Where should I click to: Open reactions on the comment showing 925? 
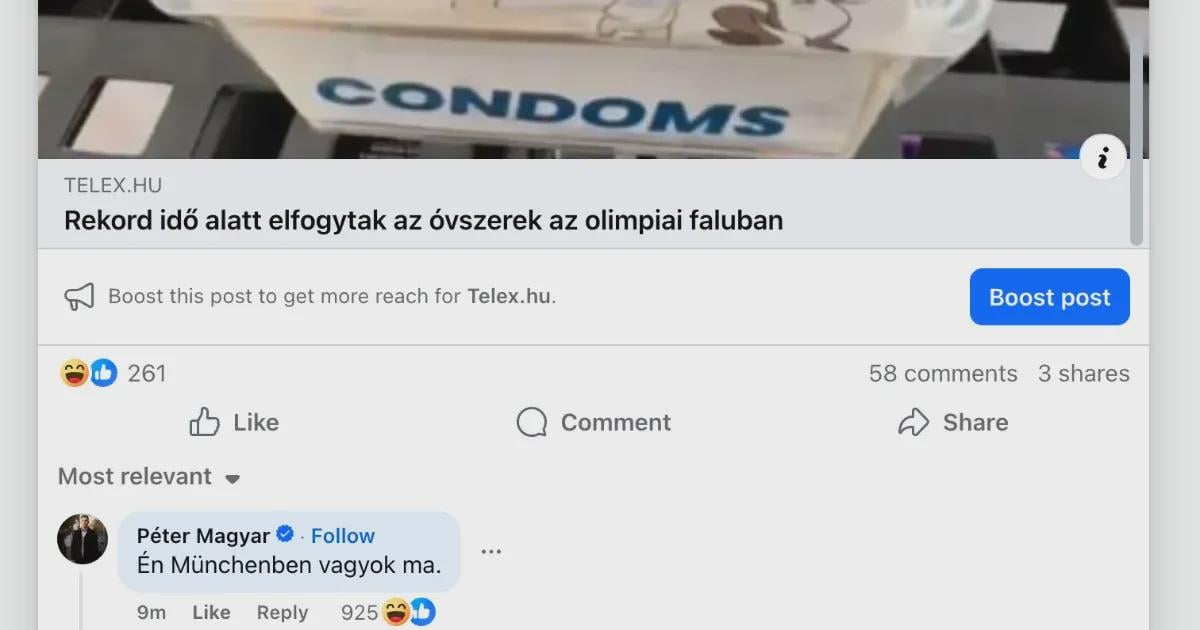tap(408, 612)
